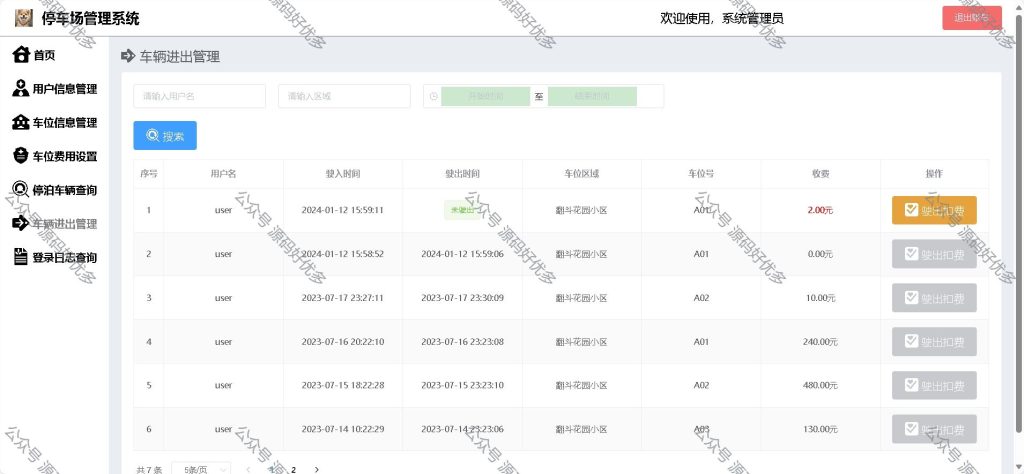This screenshot has height=474, width=1024.
Task: Click entry time 2023-07-17 23:27:11
Action: tap(343, 298)
